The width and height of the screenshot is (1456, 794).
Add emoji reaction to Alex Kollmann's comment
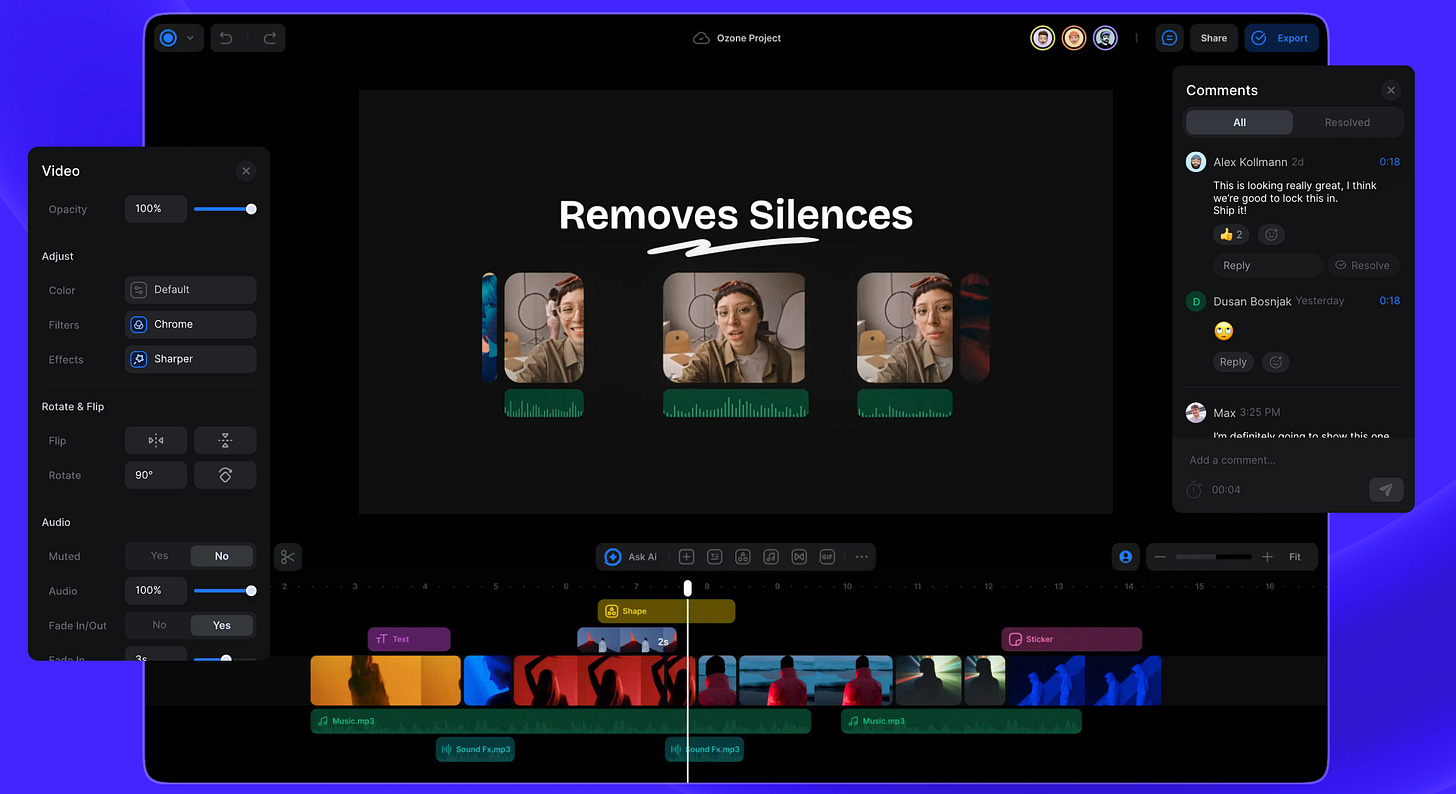[x=1272, y=235]
